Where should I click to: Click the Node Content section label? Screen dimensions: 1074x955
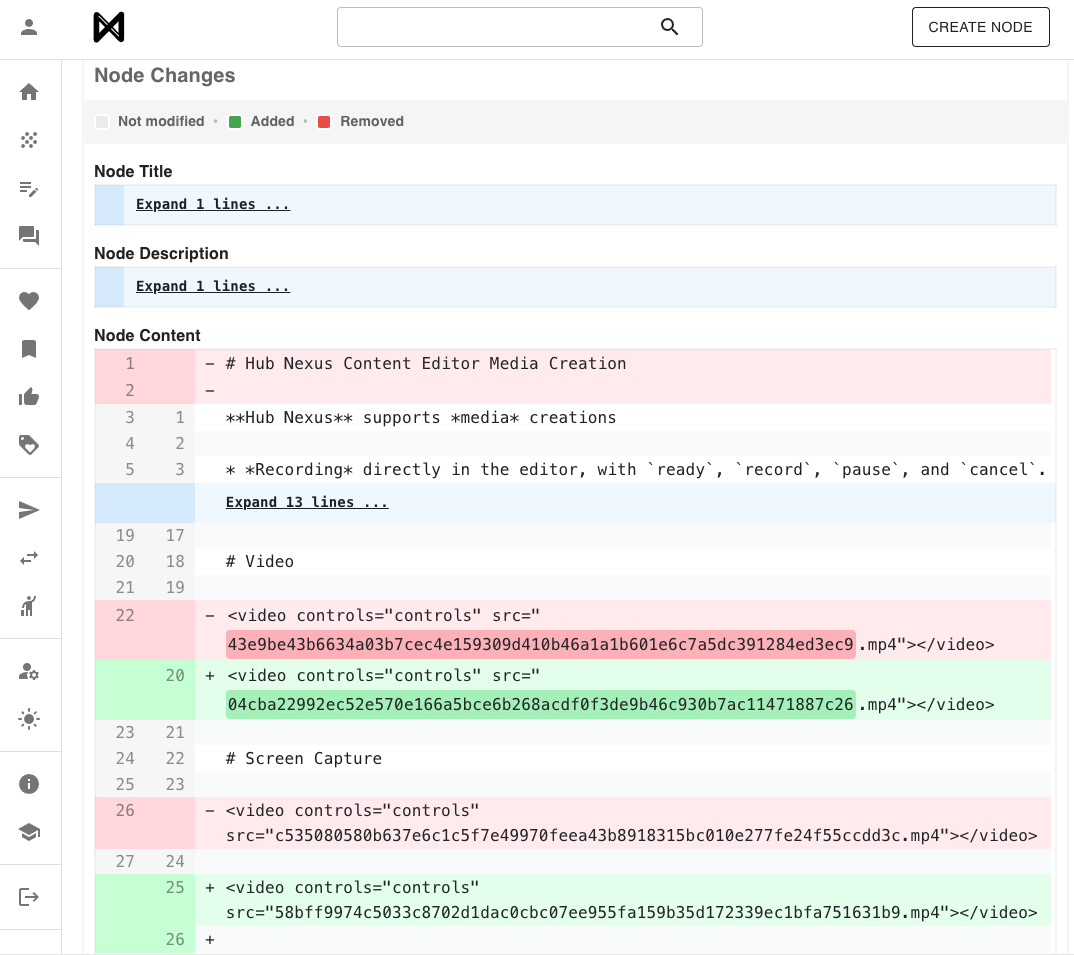(147, 336)
